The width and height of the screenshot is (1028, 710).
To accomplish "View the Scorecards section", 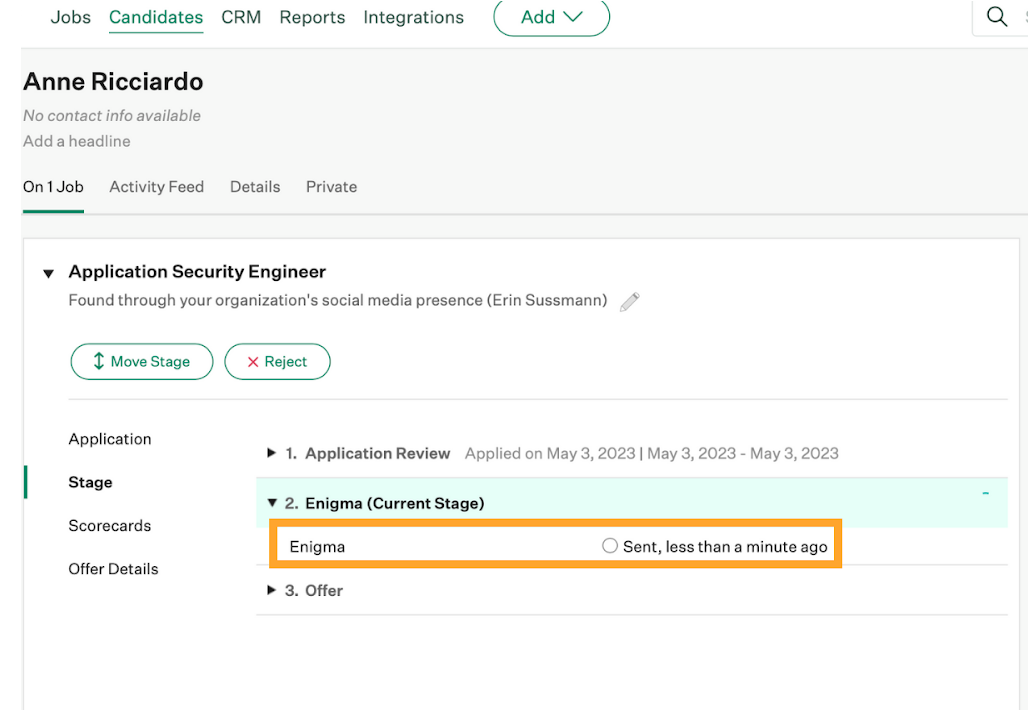I will (x=109, y=525).
